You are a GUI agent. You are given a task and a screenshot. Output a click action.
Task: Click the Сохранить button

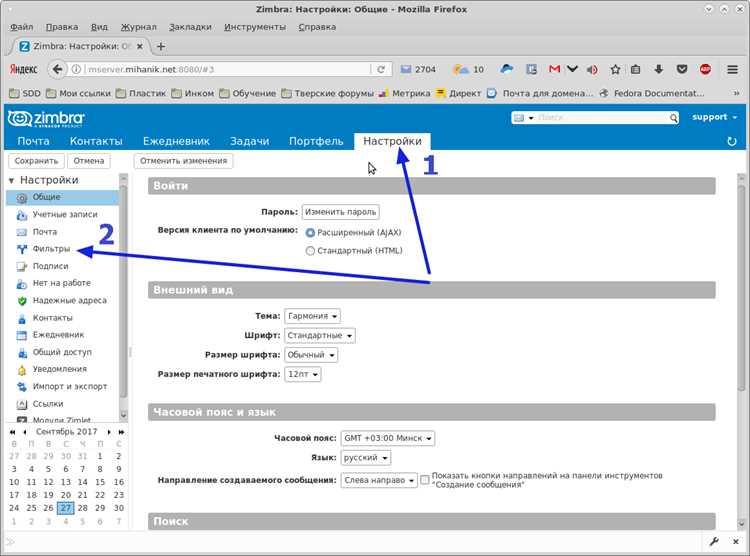point(36,161)
